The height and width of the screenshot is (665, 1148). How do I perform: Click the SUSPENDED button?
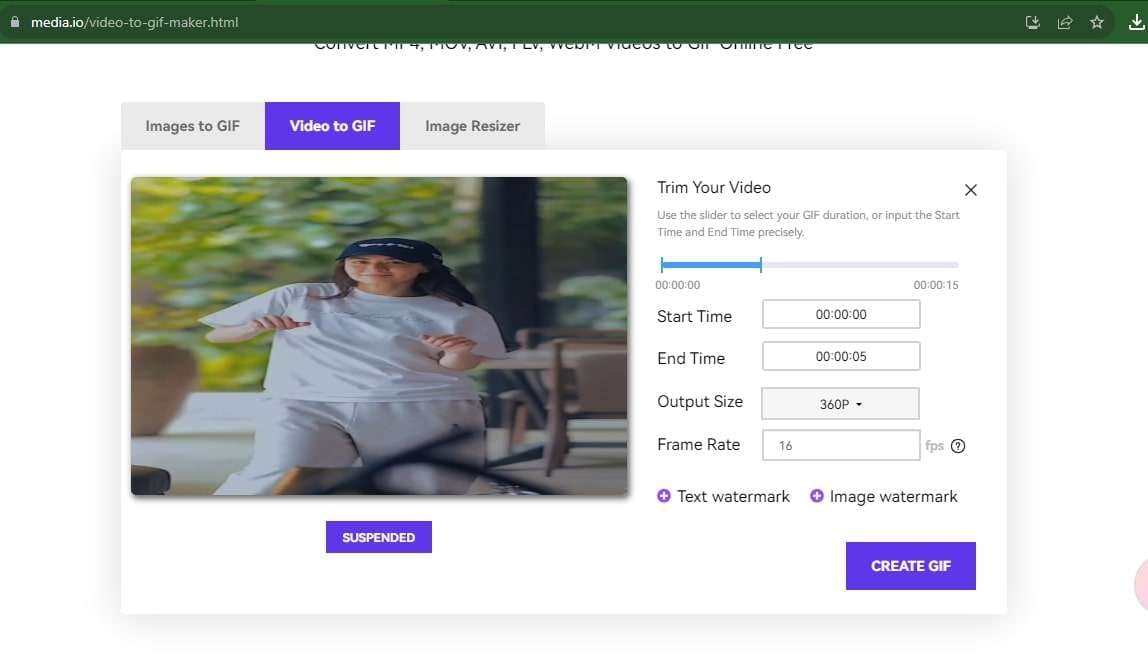tap(378, 537)
